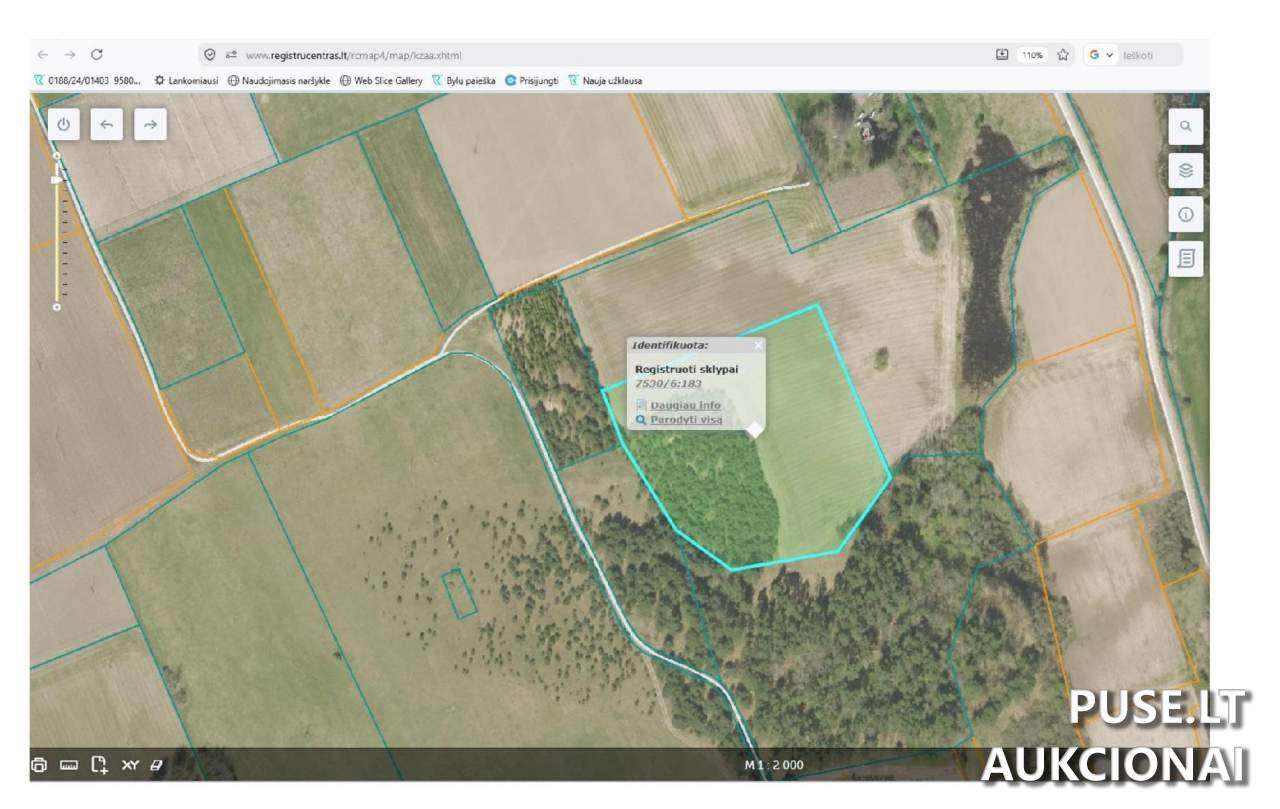Click browser back arrow

(42, 55)
